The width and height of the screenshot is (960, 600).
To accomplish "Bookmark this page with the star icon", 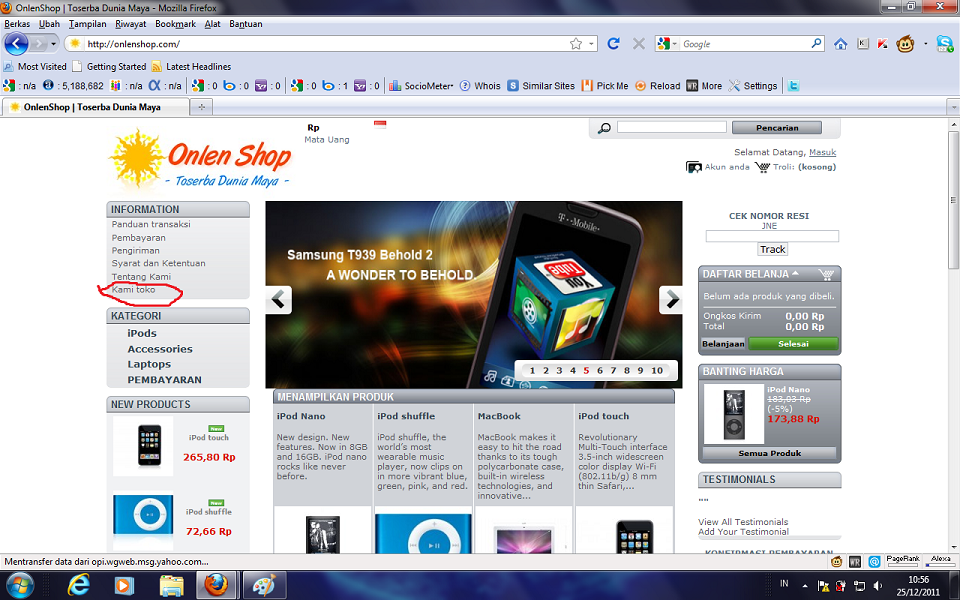I will point(576,43).
